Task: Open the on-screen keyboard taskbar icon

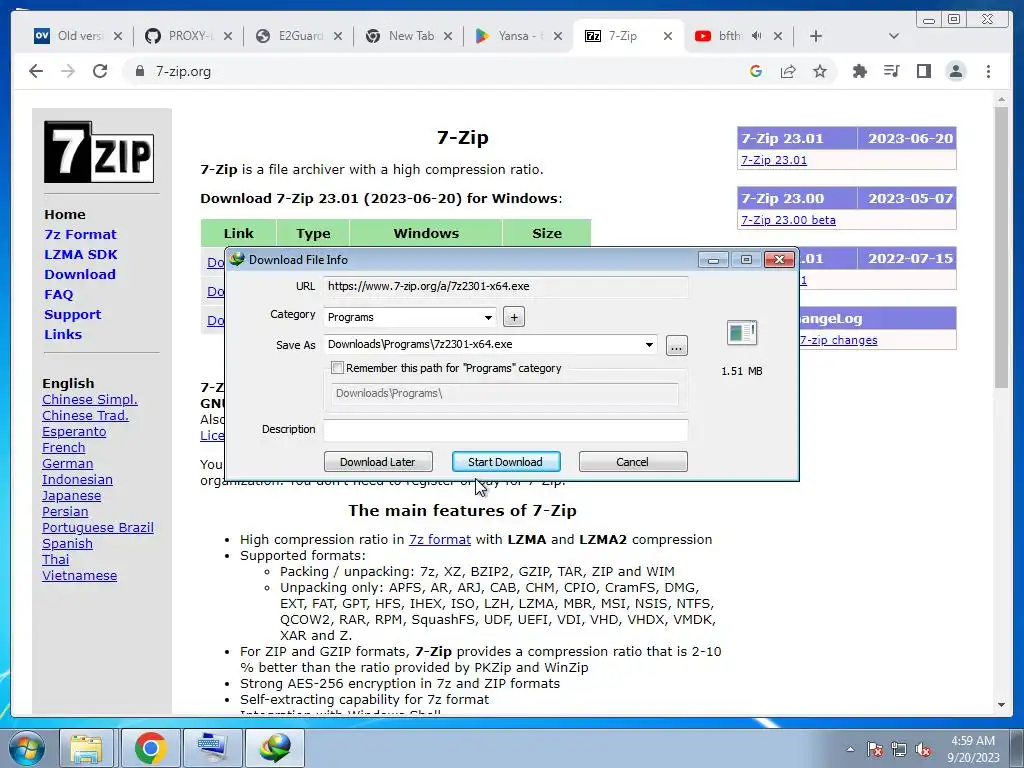Action: [213, 748]
